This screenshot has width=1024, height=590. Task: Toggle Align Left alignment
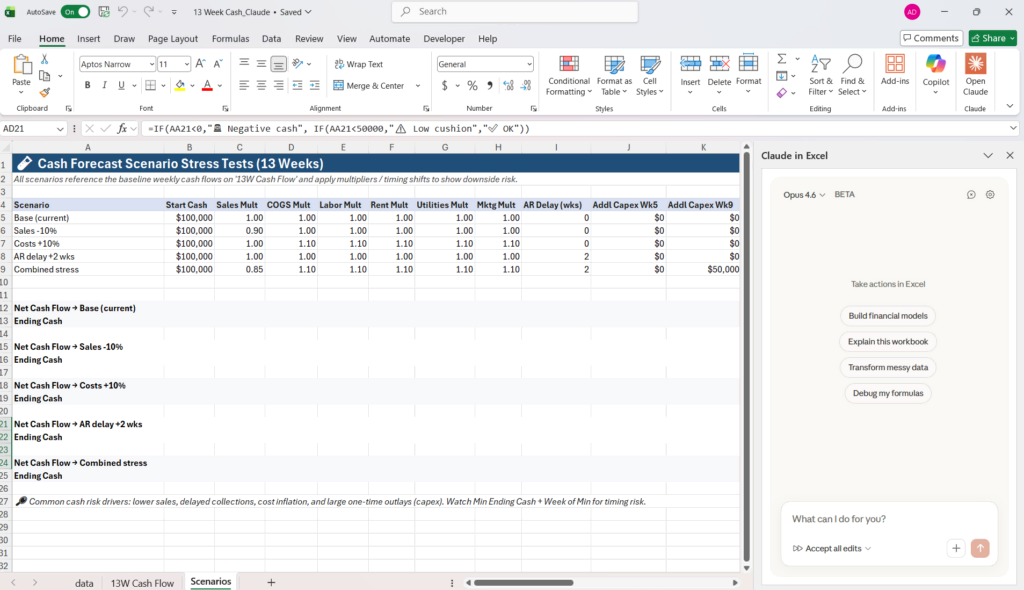[x=244, y=86]
